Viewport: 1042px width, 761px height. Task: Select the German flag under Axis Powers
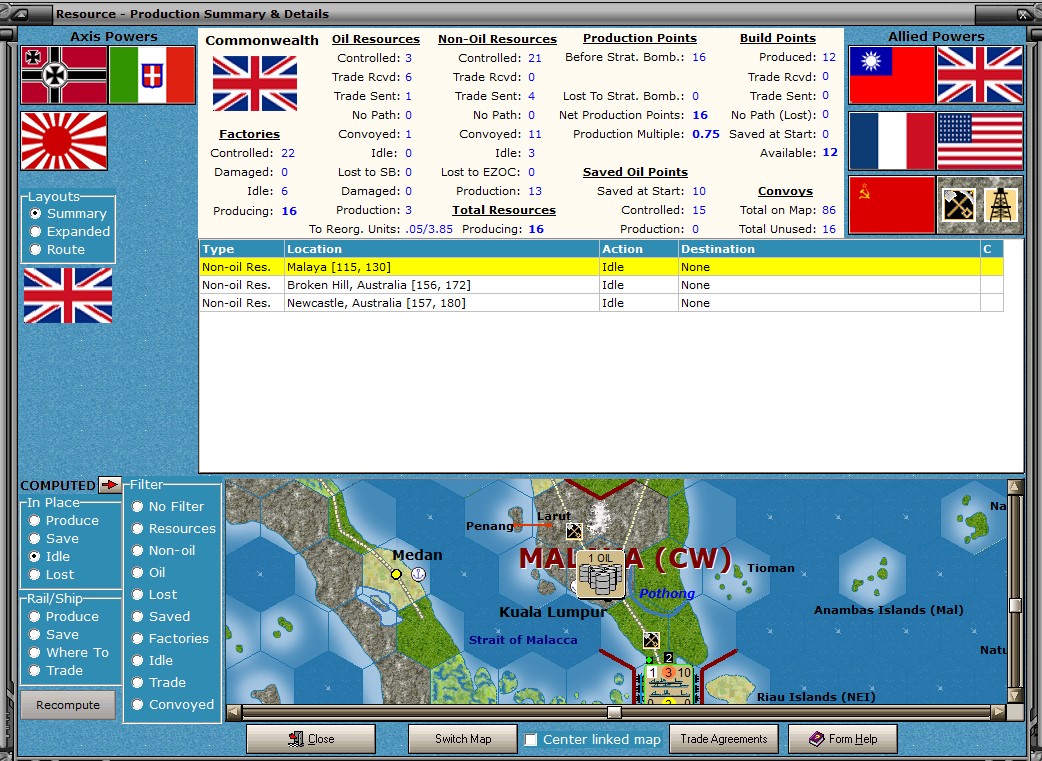pyautogui.click(x=64, y=75)
